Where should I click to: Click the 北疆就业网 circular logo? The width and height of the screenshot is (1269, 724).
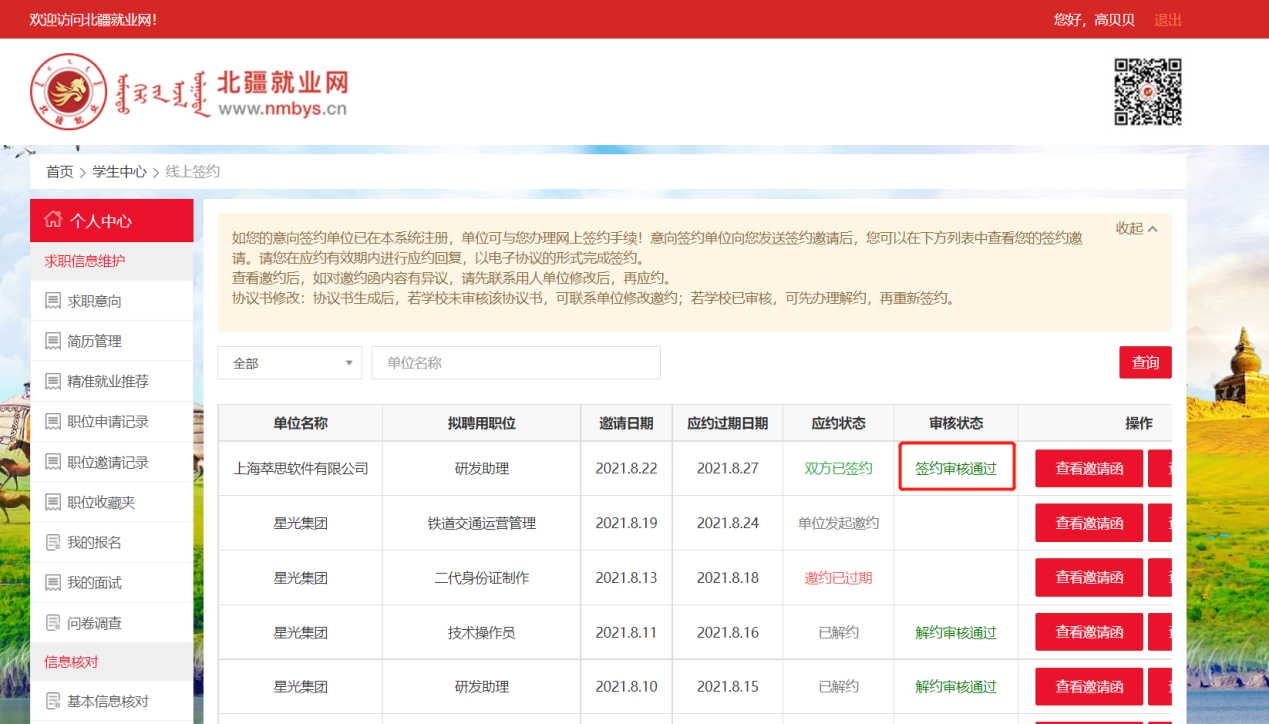(x=68, y=92)
